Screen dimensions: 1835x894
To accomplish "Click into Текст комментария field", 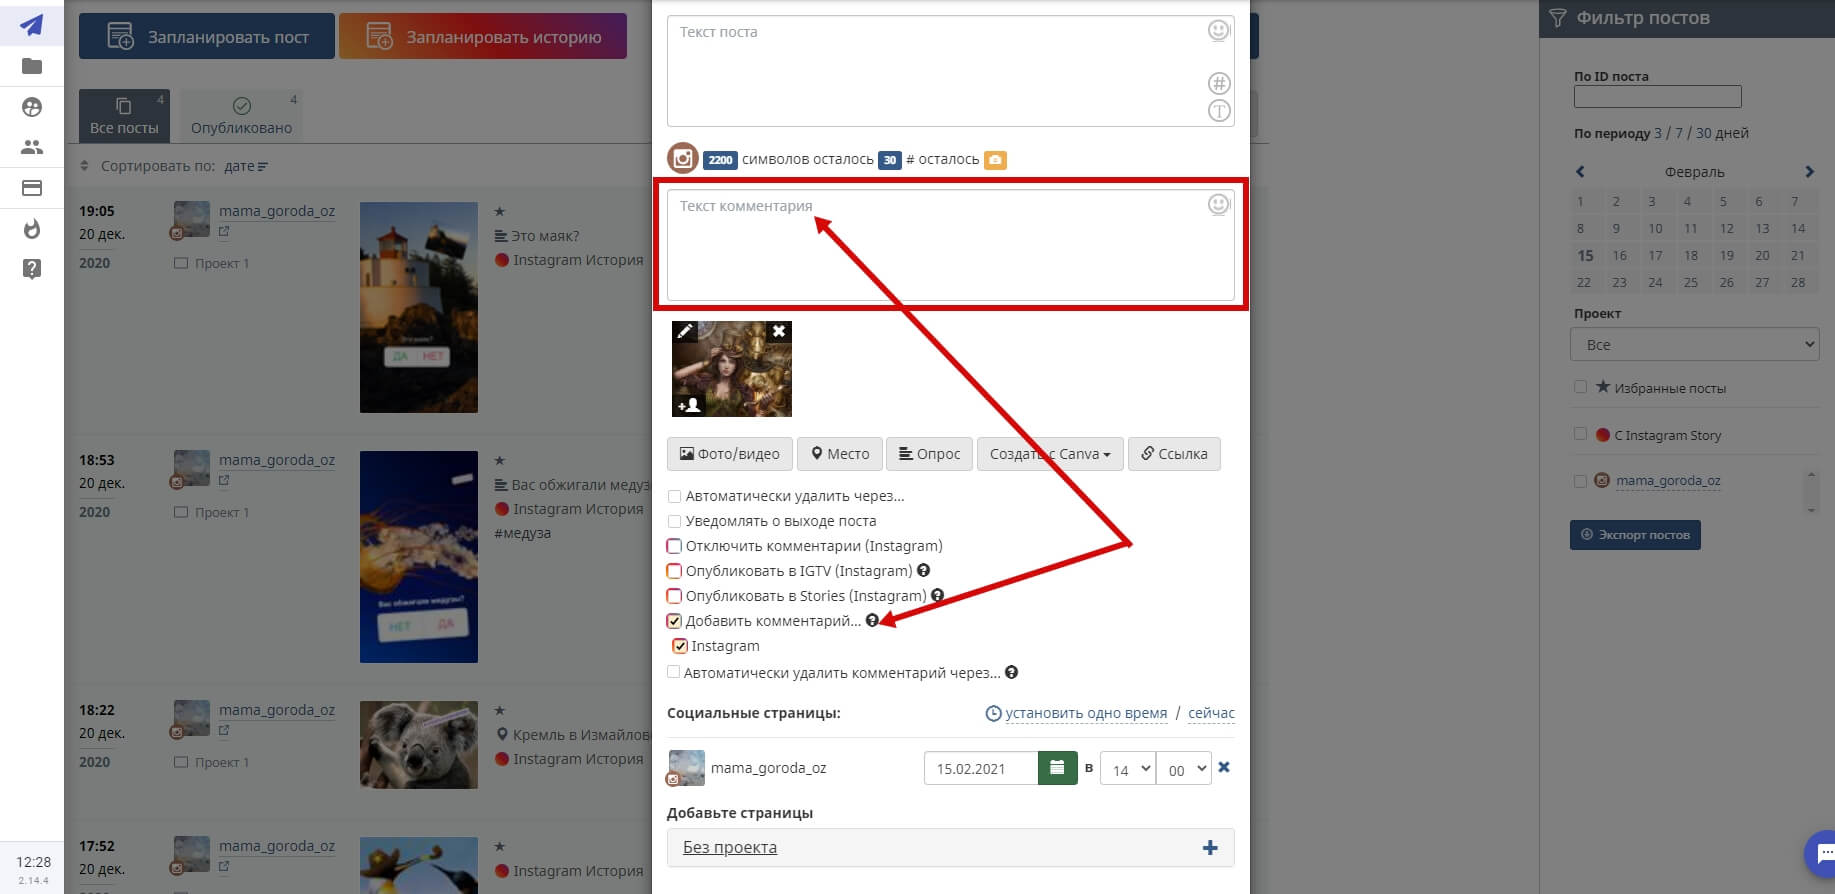I will click(950, 245).
